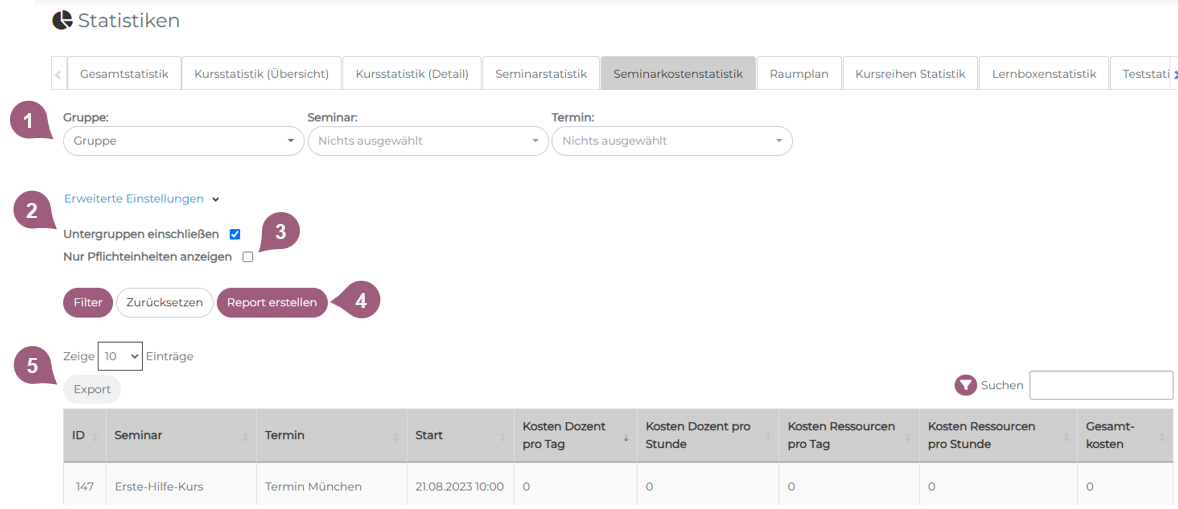The height and width of the screenshot is (509, 1178).
Task: Open the Termin dropdown
Action: coord(671,141)
